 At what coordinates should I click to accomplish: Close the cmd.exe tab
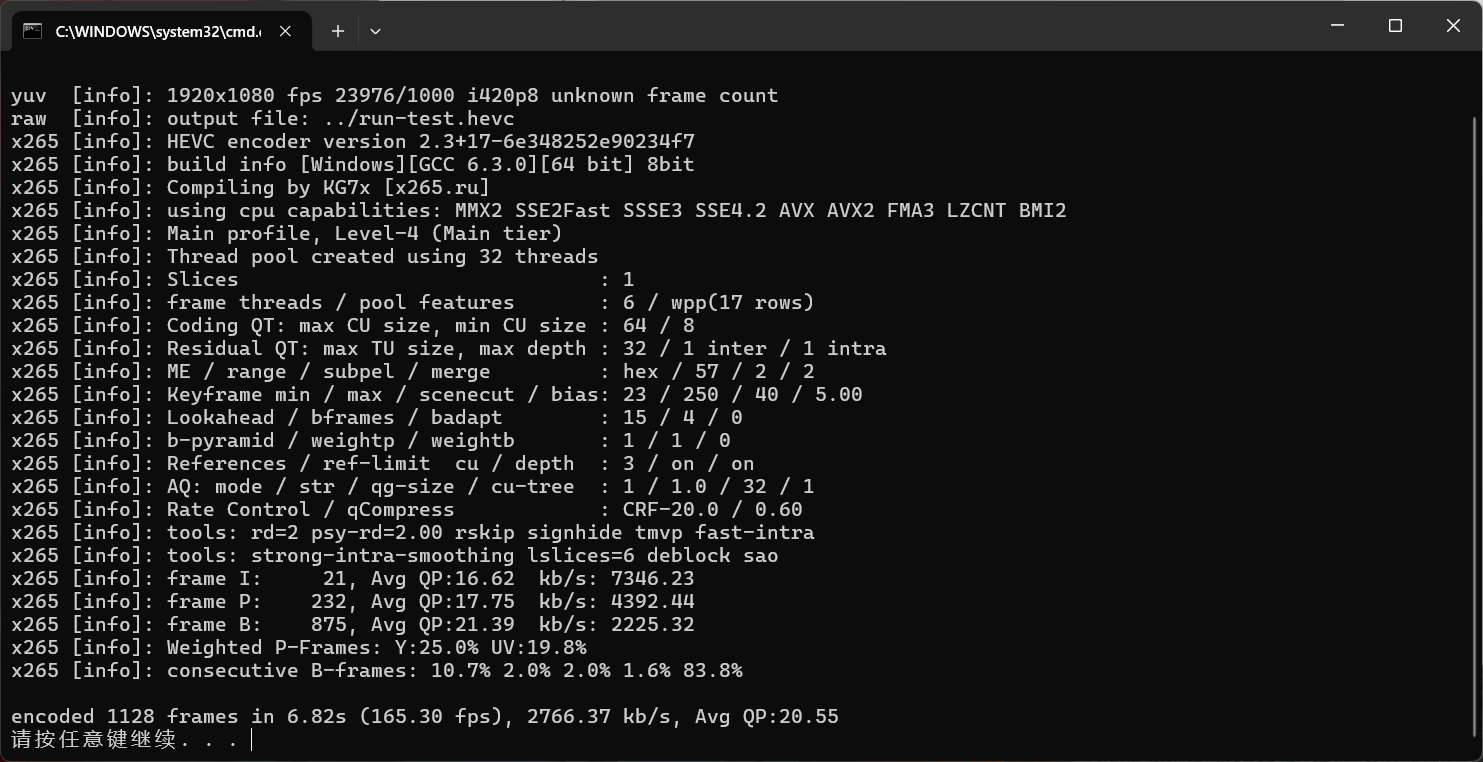click(x=285, y=31)
